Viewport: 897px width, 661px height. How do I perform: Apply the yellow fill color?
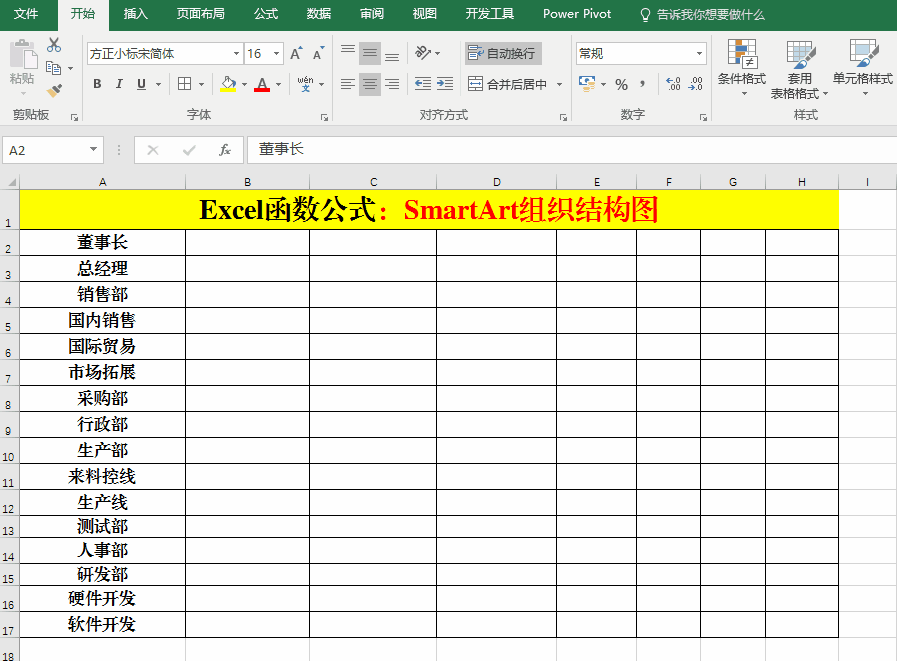[227, 84]
